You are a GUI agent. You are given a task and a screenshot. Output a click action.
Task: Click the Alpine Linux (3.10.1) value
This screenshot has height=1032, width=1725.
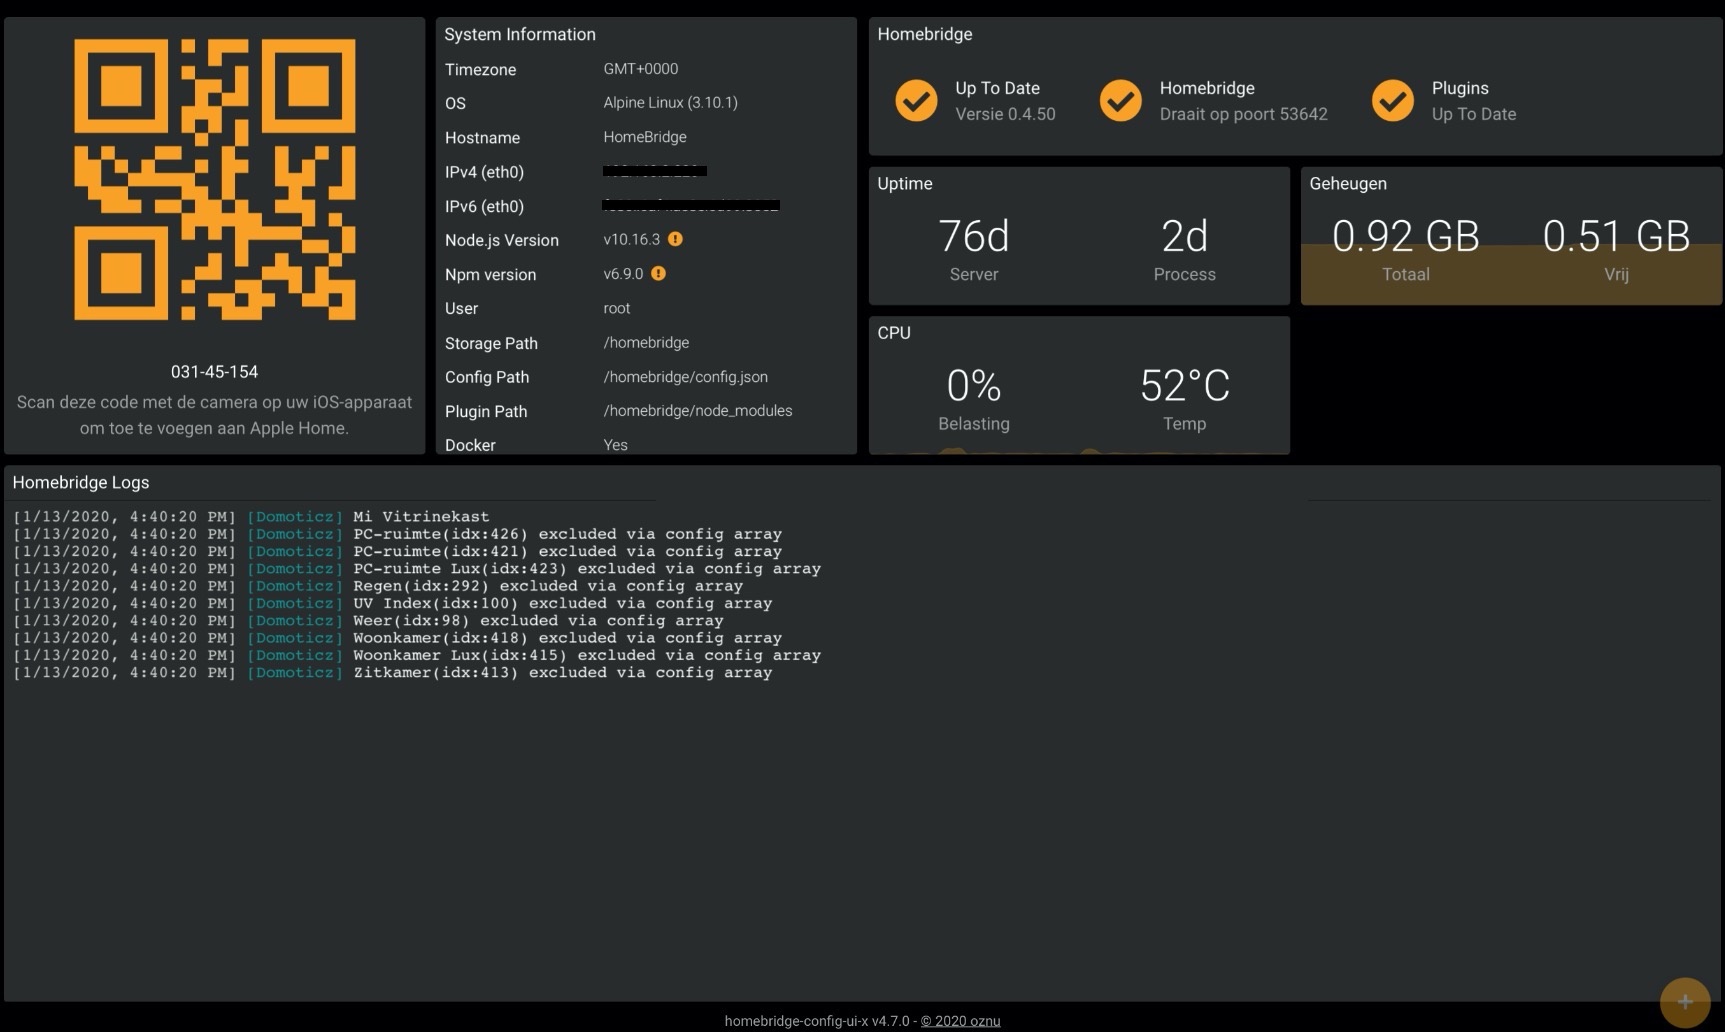pyautogui.click(x=670, y=103)
